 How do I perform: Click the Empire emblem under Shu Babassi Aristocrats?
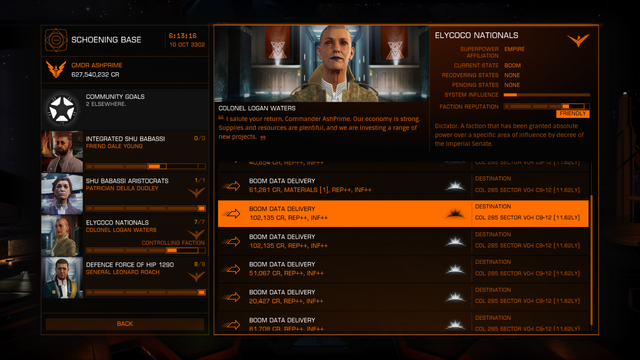[196, 192]
